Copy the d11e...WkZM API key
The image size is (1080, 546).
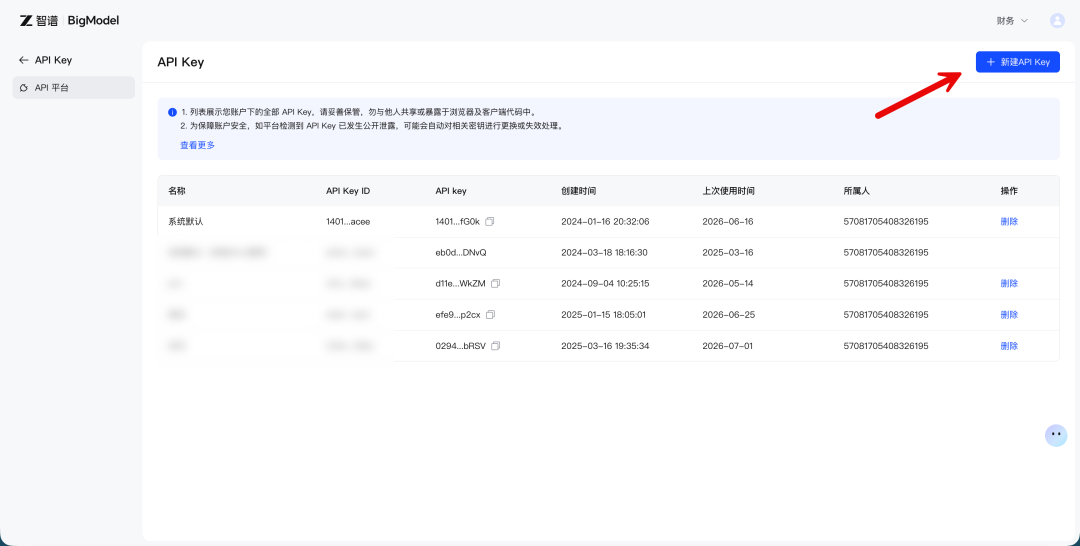point(495,283)
